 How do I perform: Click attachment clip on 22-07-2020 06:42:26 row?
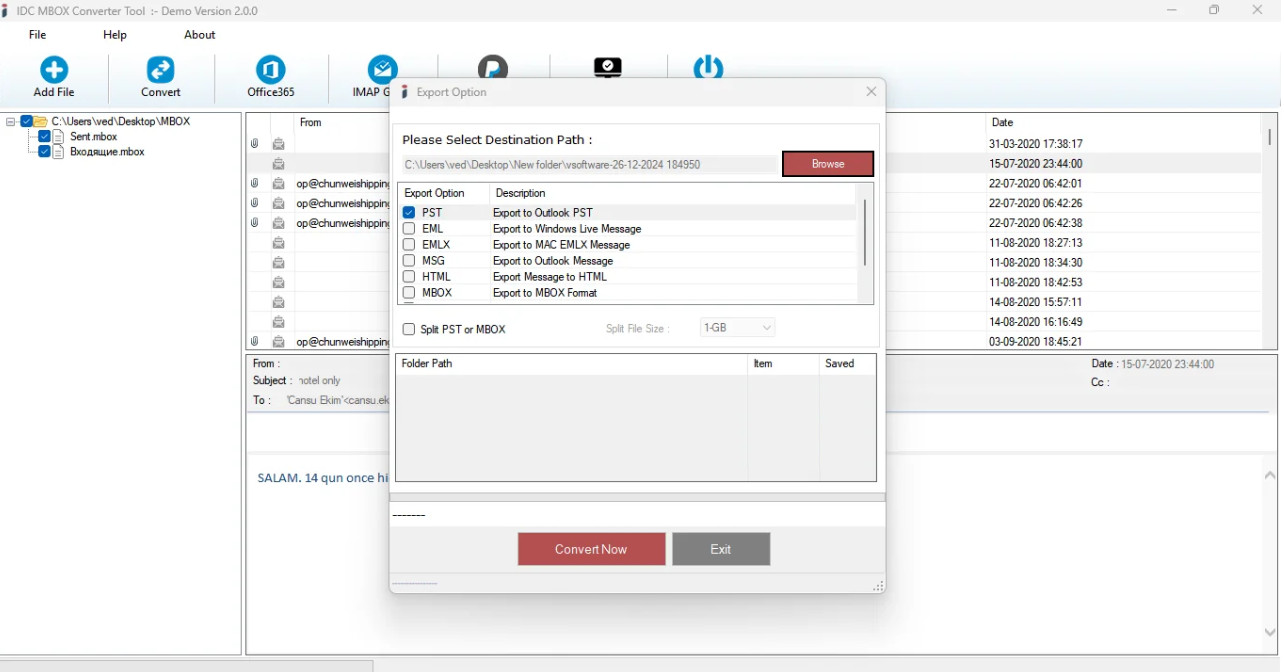click(x=255, y=203)
